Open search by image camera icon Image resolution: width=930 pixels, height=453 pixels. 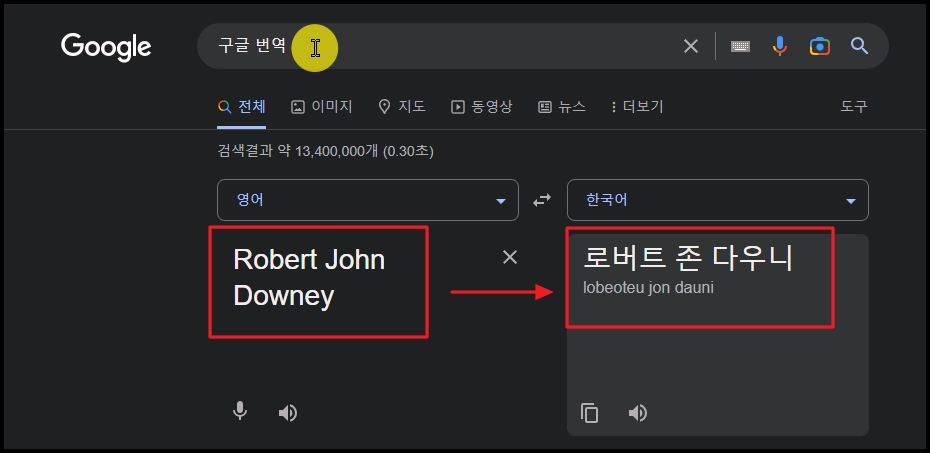tap(820, 46)
